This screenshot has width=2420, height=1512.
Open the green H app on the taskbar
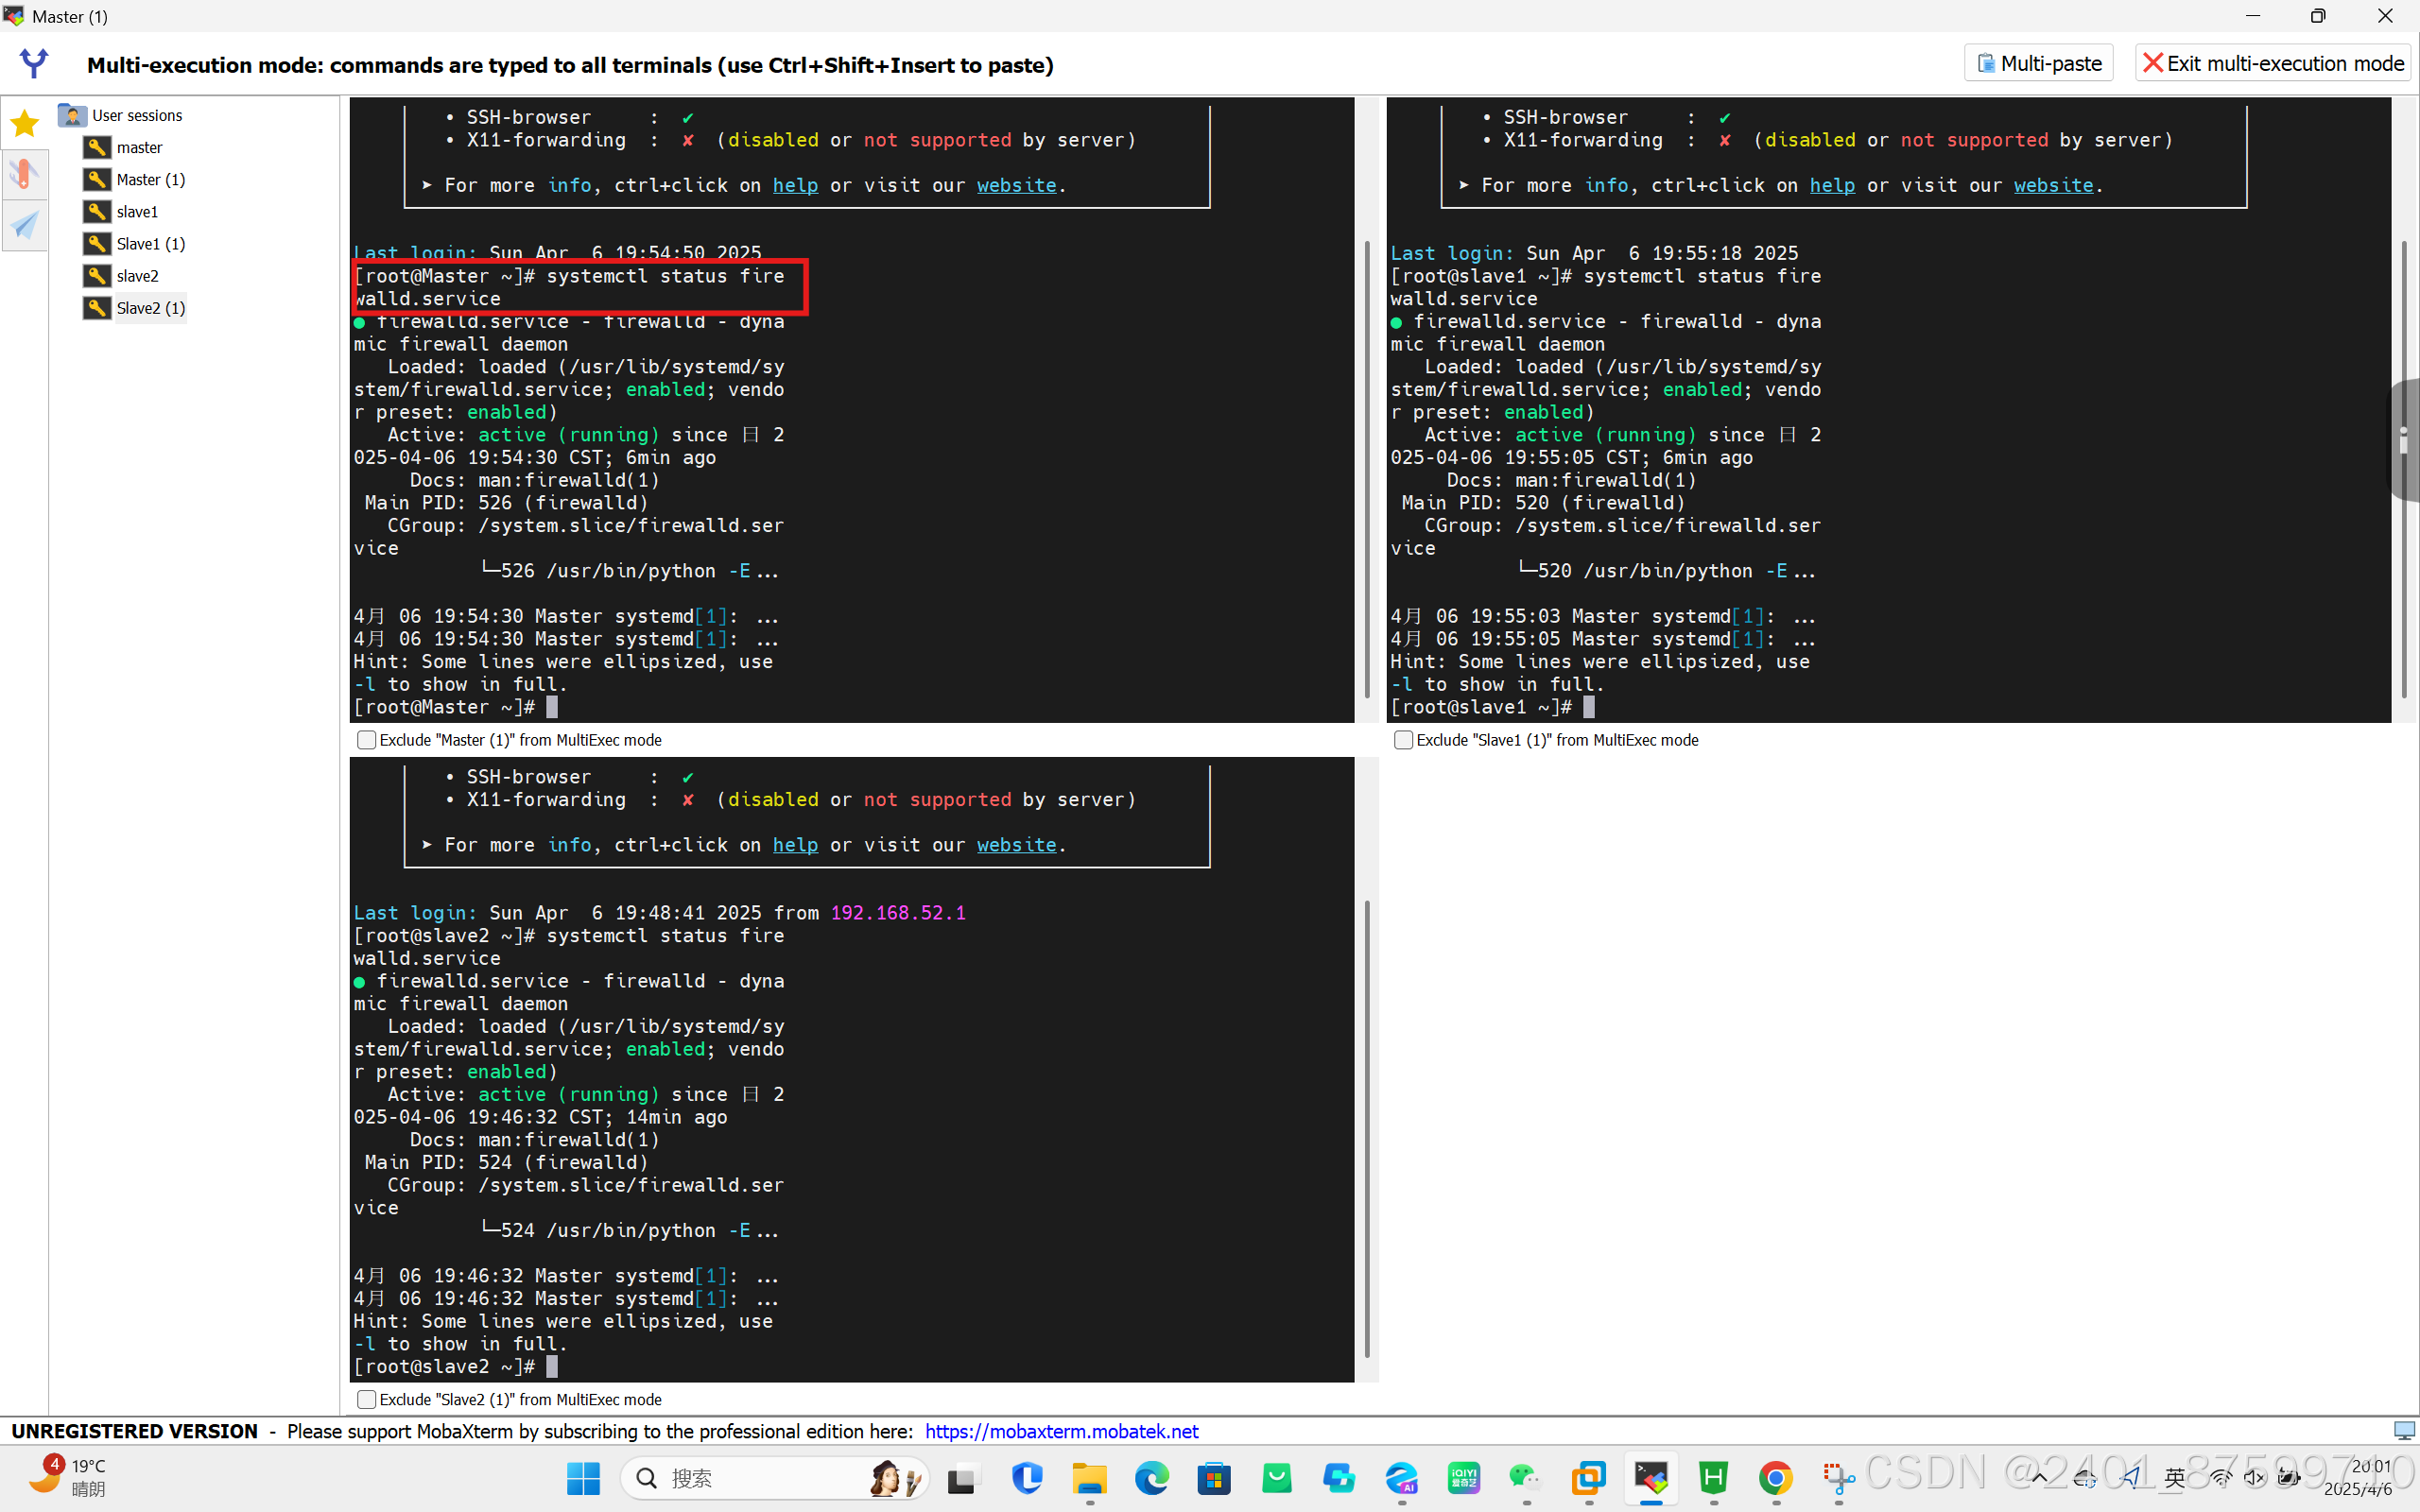tap(1714, 1478)
